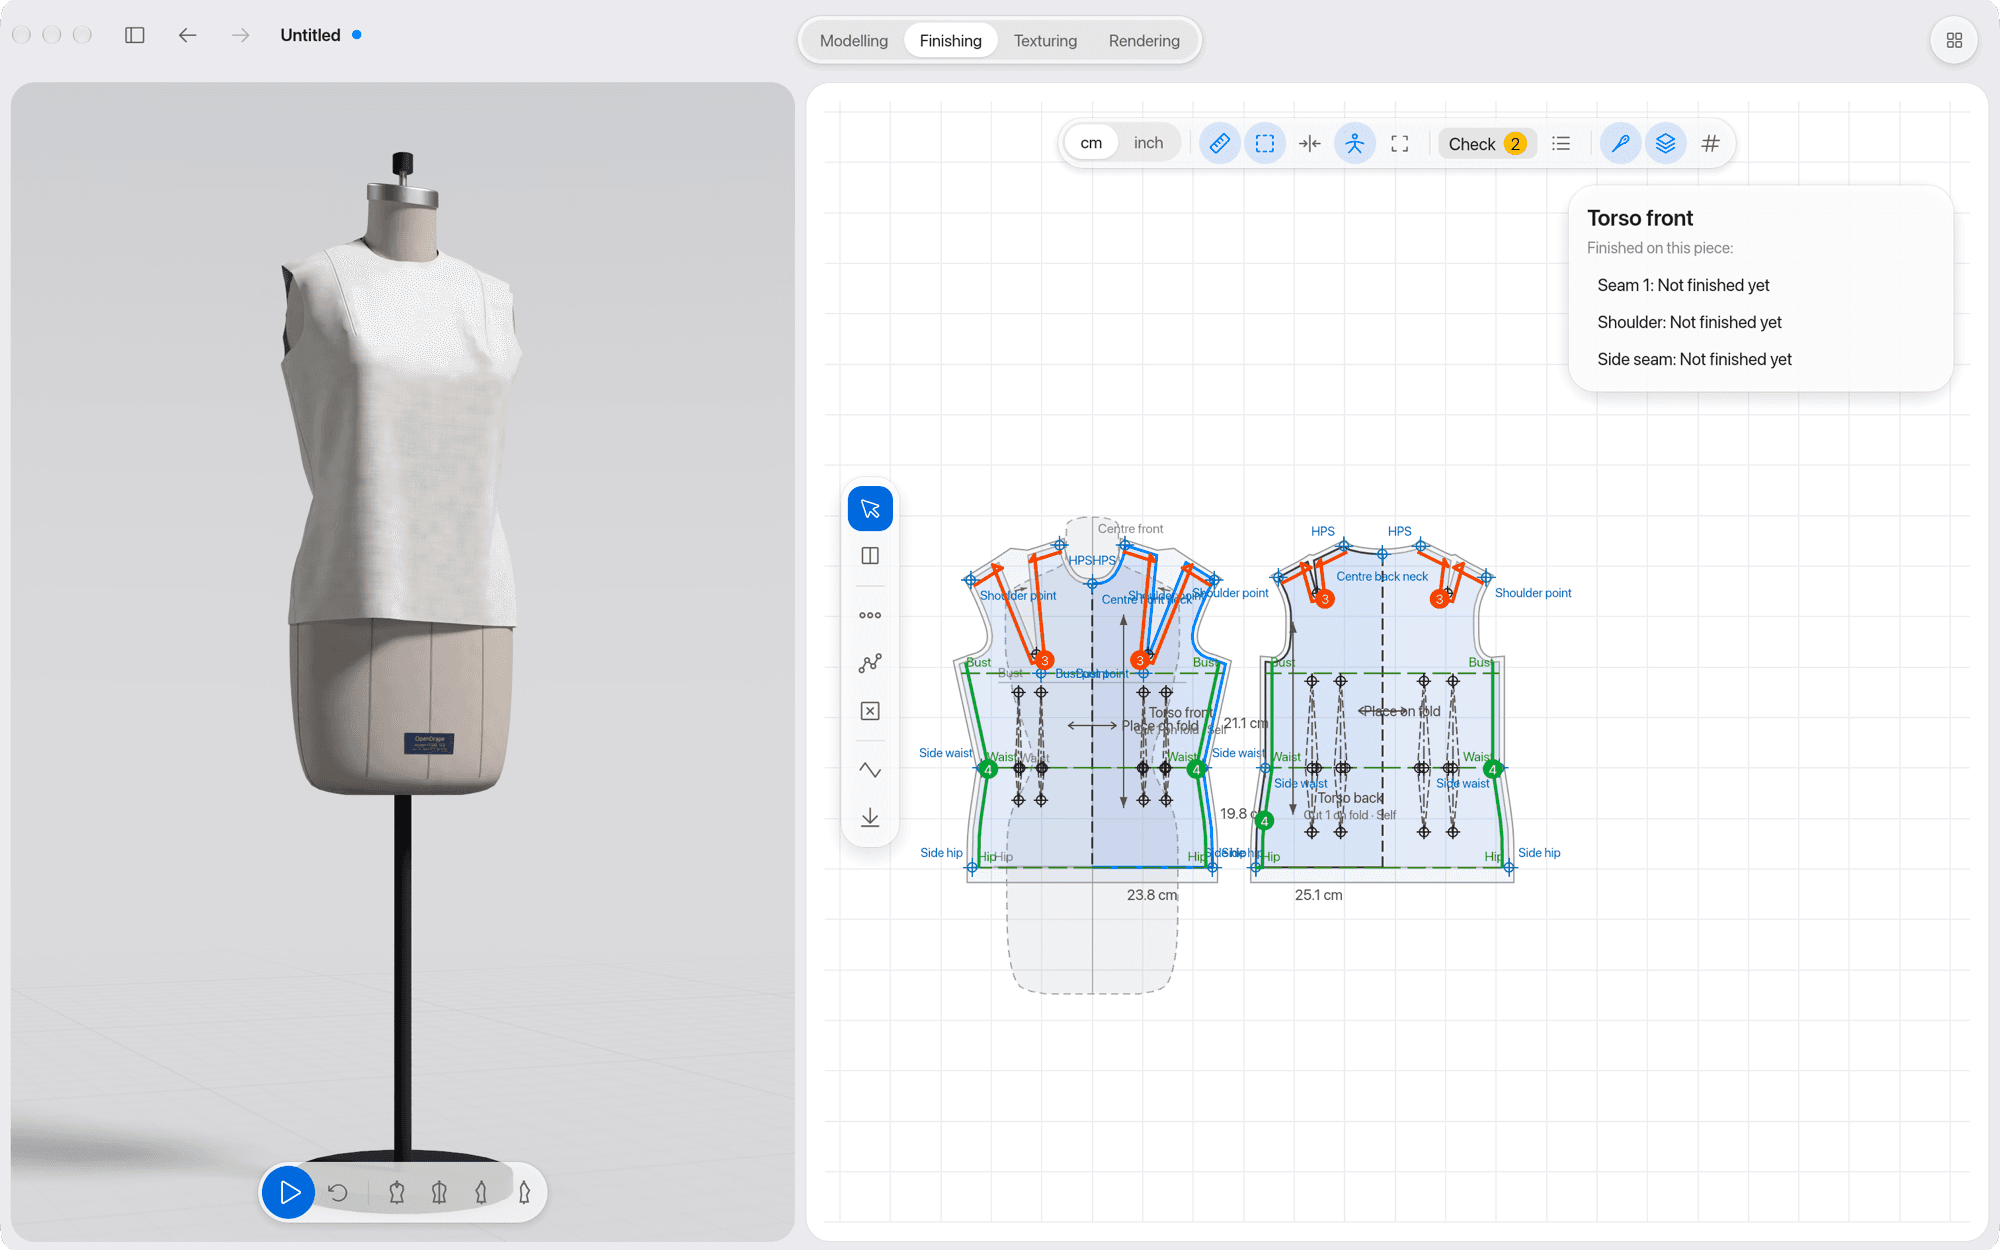Click the split panel tool icon

(870, 556)
